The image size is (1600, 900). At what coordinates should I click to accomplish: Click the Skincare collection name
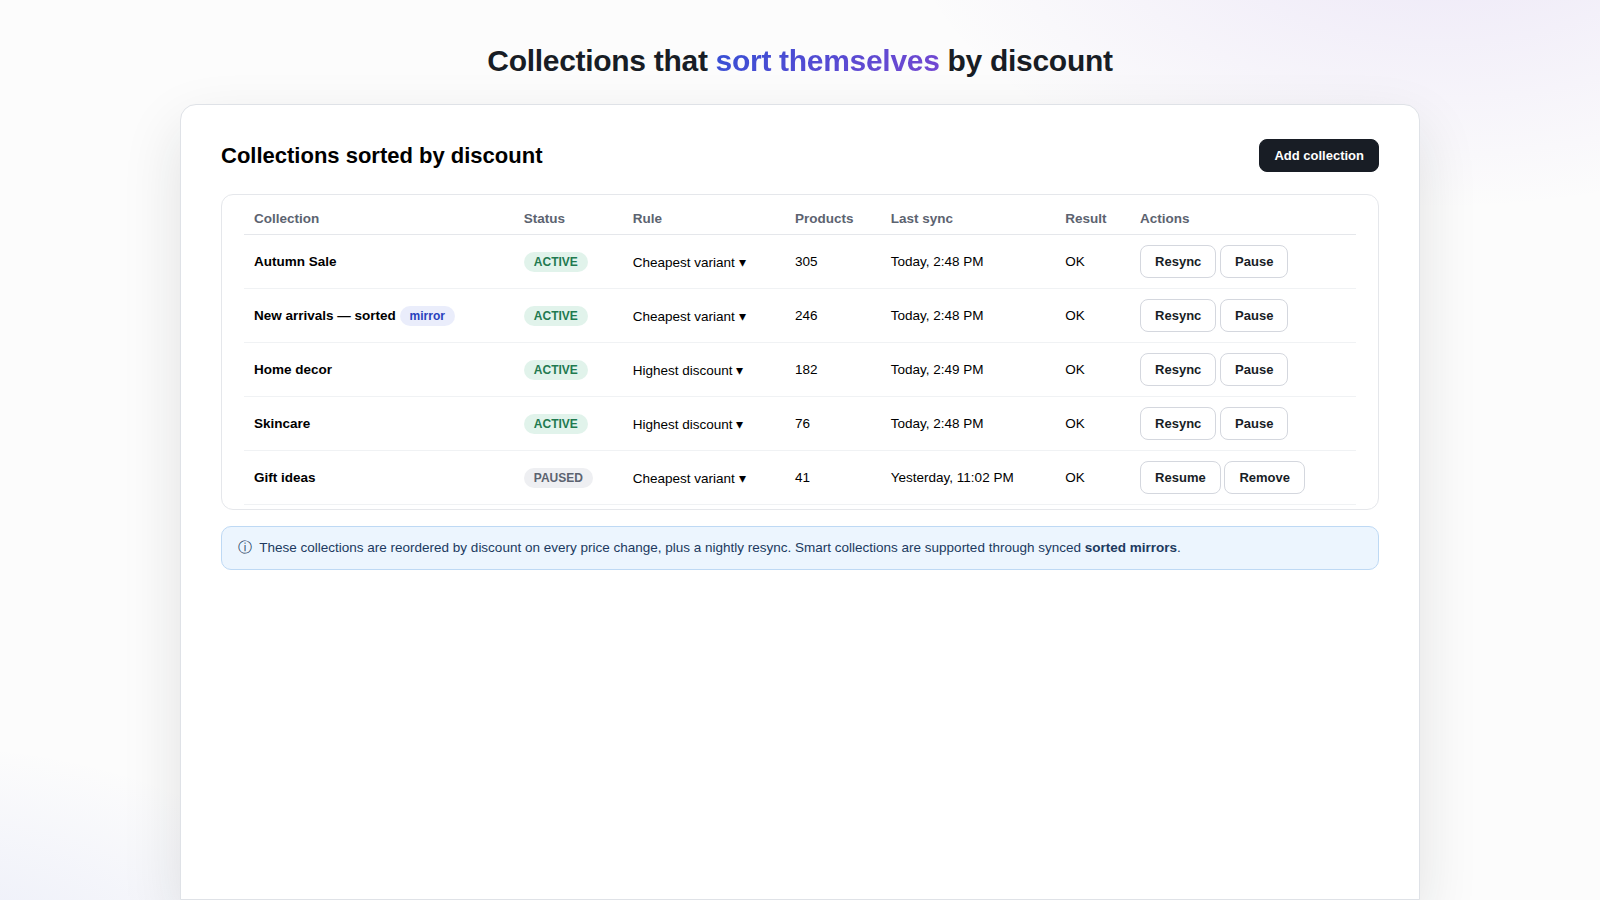[282, 424]
